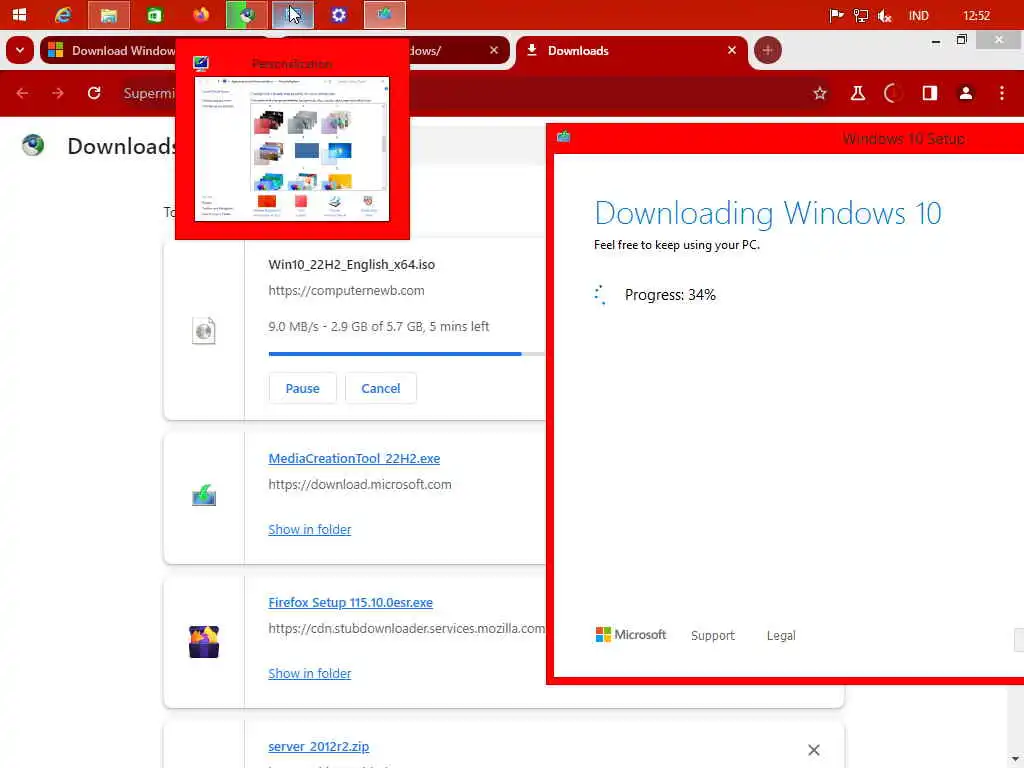Screen dimensions: 1024x768
Task: Click the ISO download progress bar
Action: point(407,354)
